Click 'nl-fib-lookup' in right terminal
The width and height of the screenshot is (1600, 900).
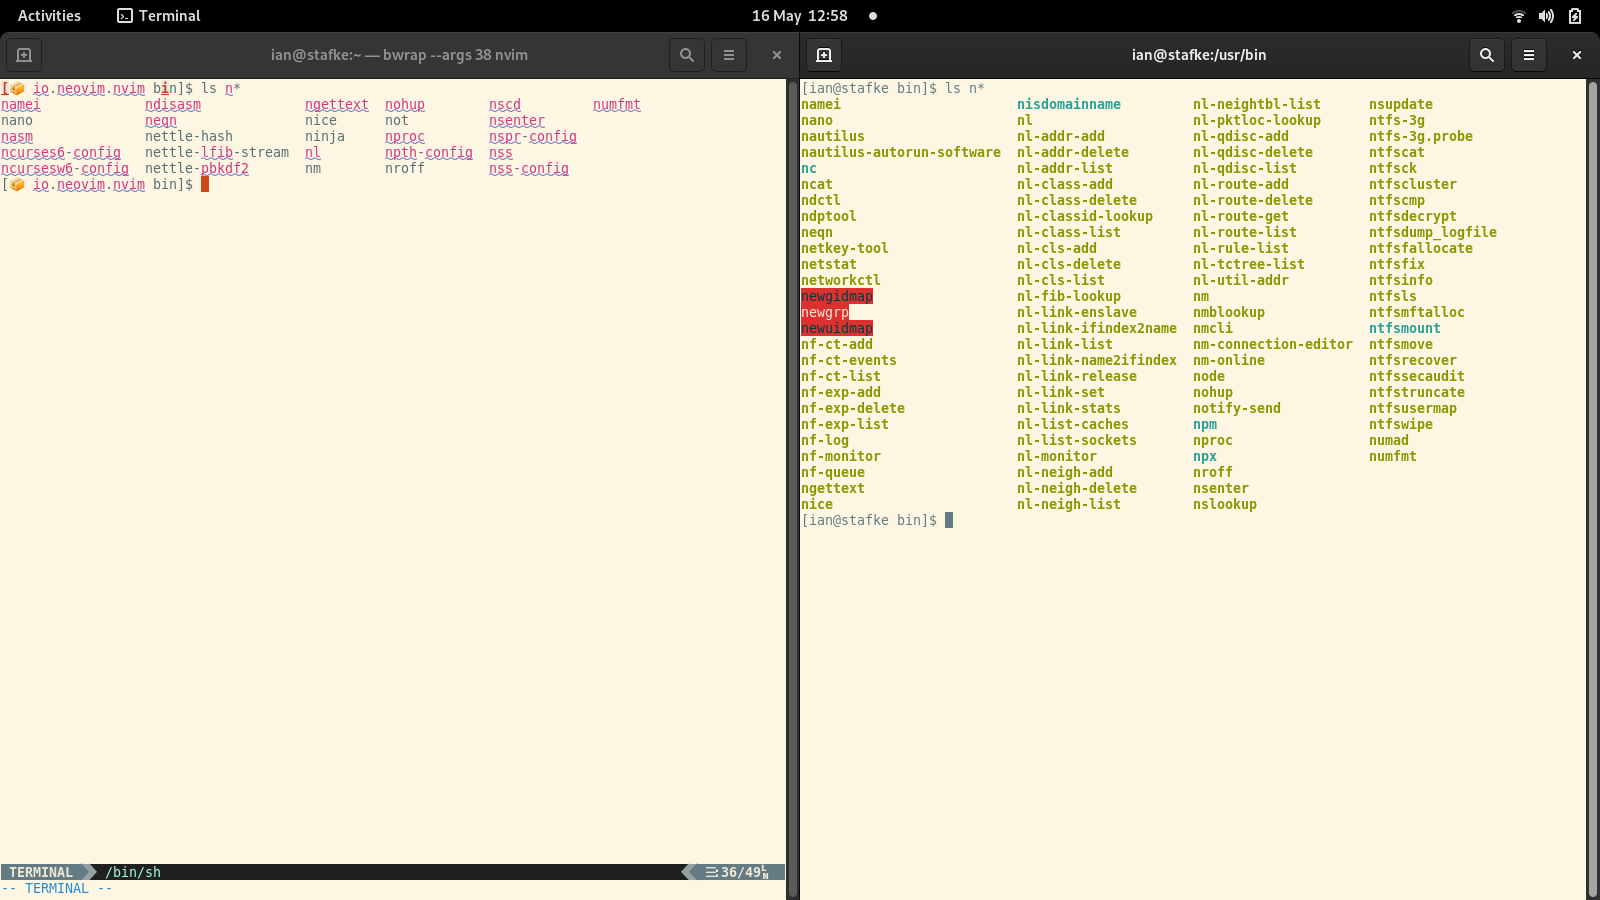click(x=1069, y=296)
